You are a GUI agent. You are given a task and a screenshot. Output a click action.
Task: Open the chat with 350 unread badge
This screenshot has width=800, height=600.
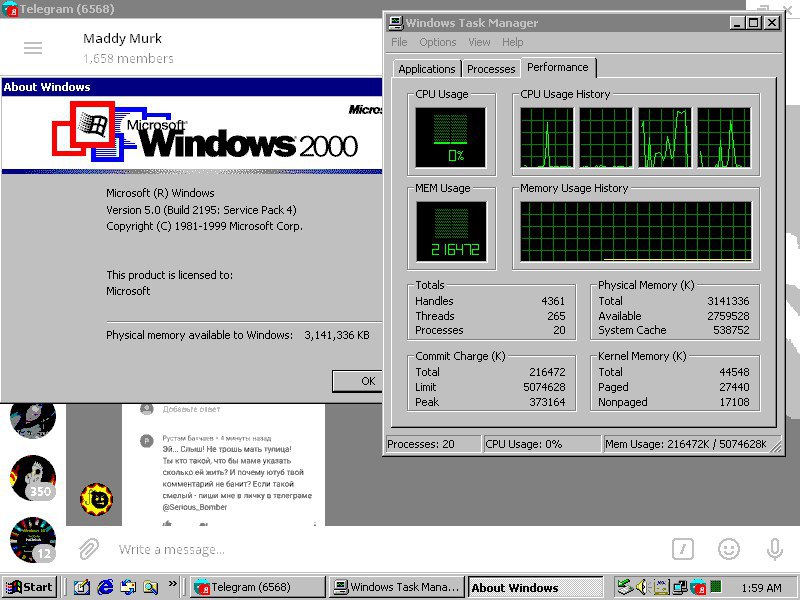pyautogui.click(x=33, y=478)
